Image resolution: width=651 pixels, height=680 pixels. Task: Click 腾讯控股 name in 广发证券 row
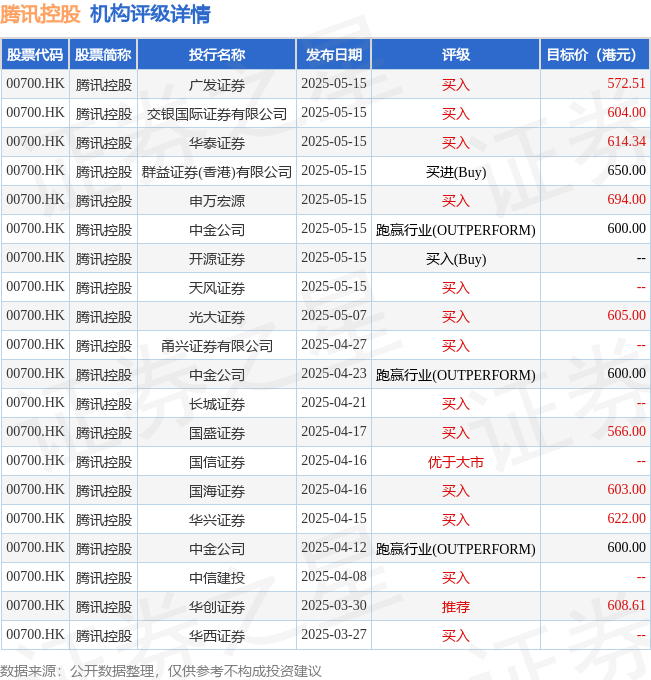coord(103,85)
